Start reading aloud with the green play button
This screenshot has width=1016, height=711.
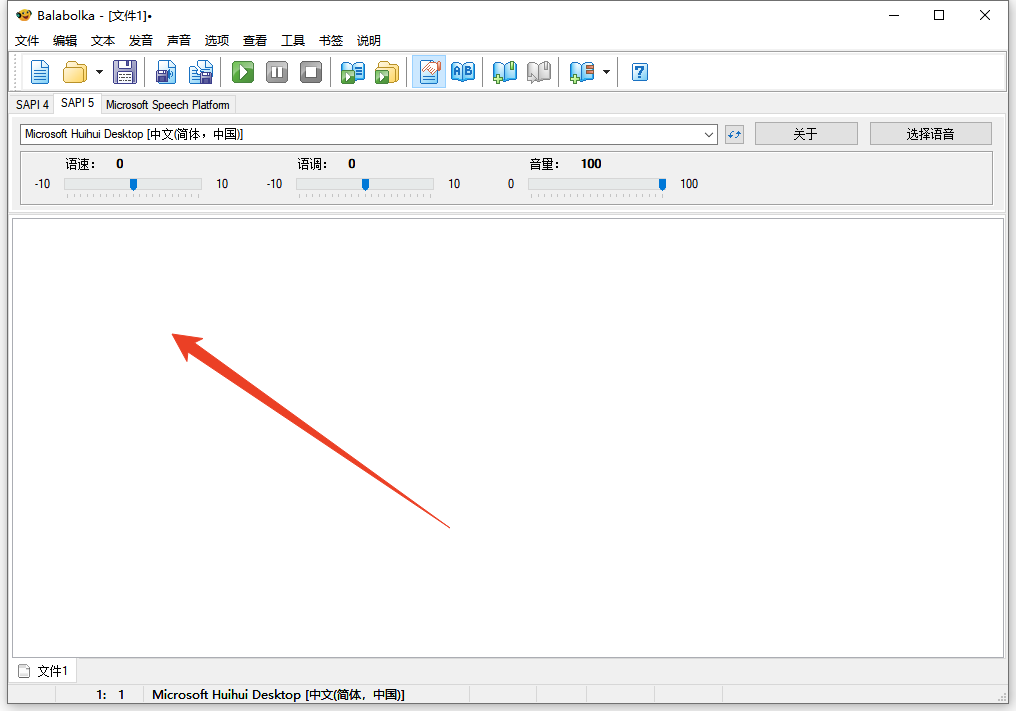[x=243, y=72]
